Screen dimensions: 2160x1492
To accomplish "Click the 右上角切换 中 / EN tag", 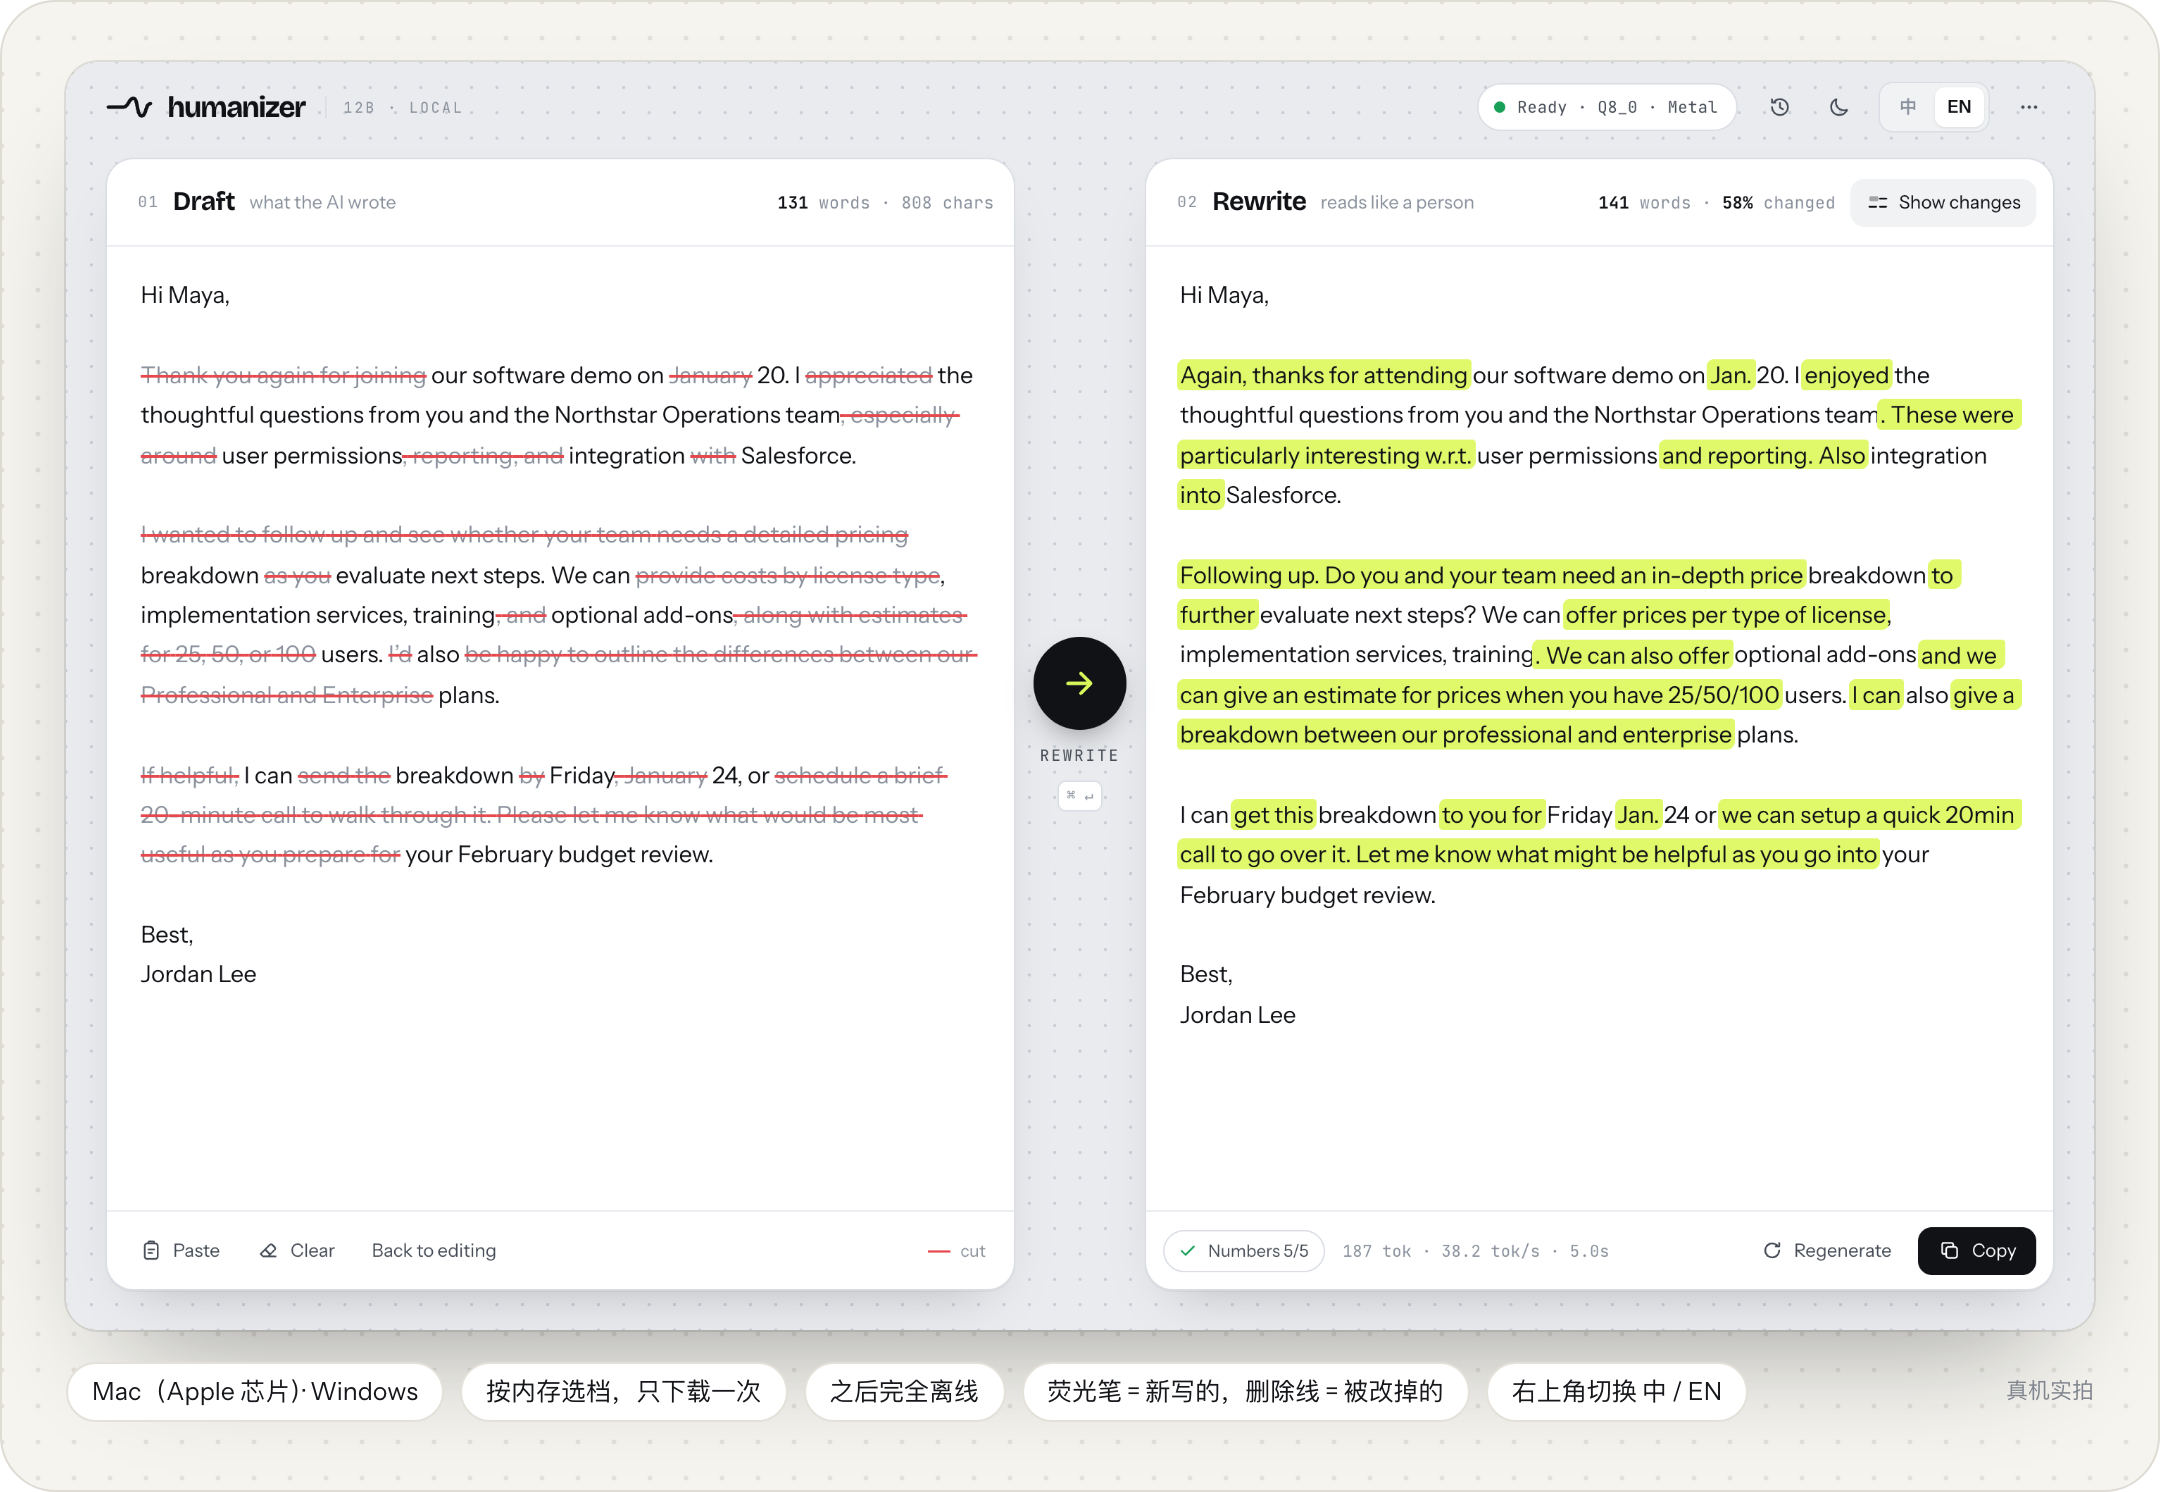I will click(x=1616, y=1392).
